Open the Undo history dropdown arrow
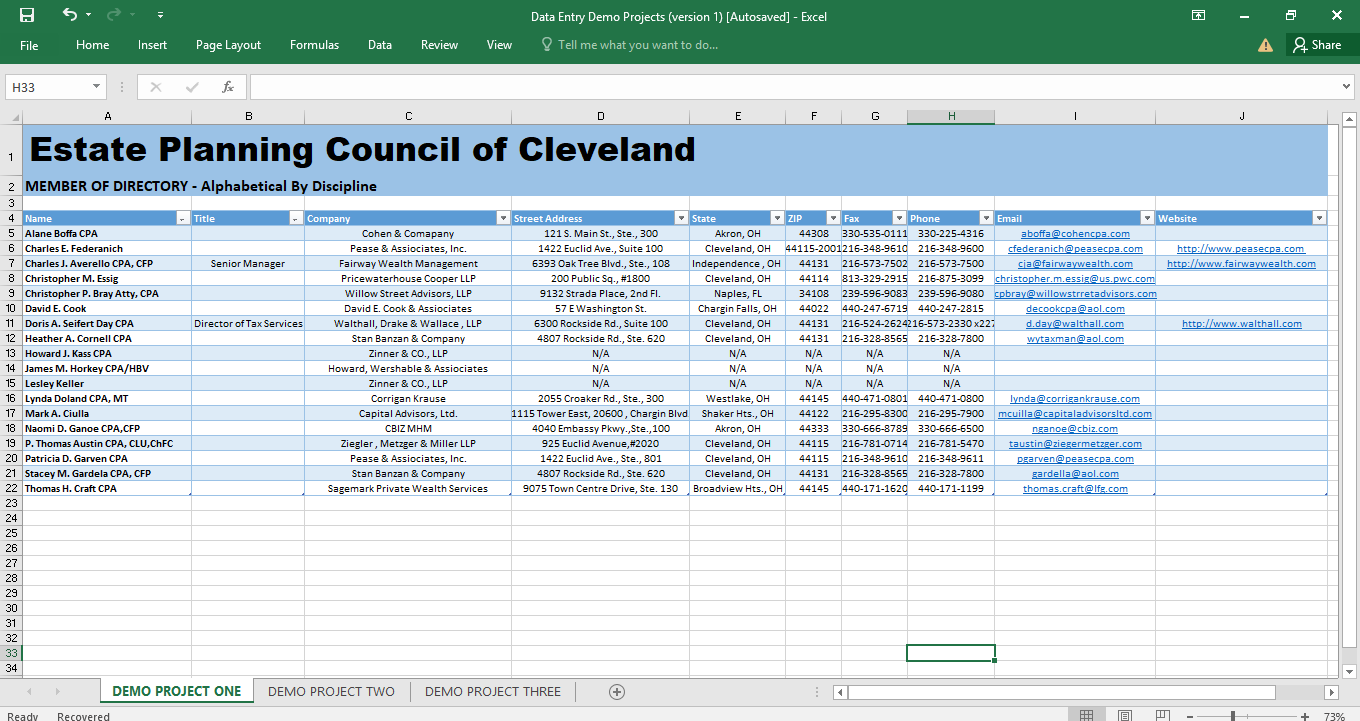Viewport: 1360px width, 721px height. [x=88, y=15]
